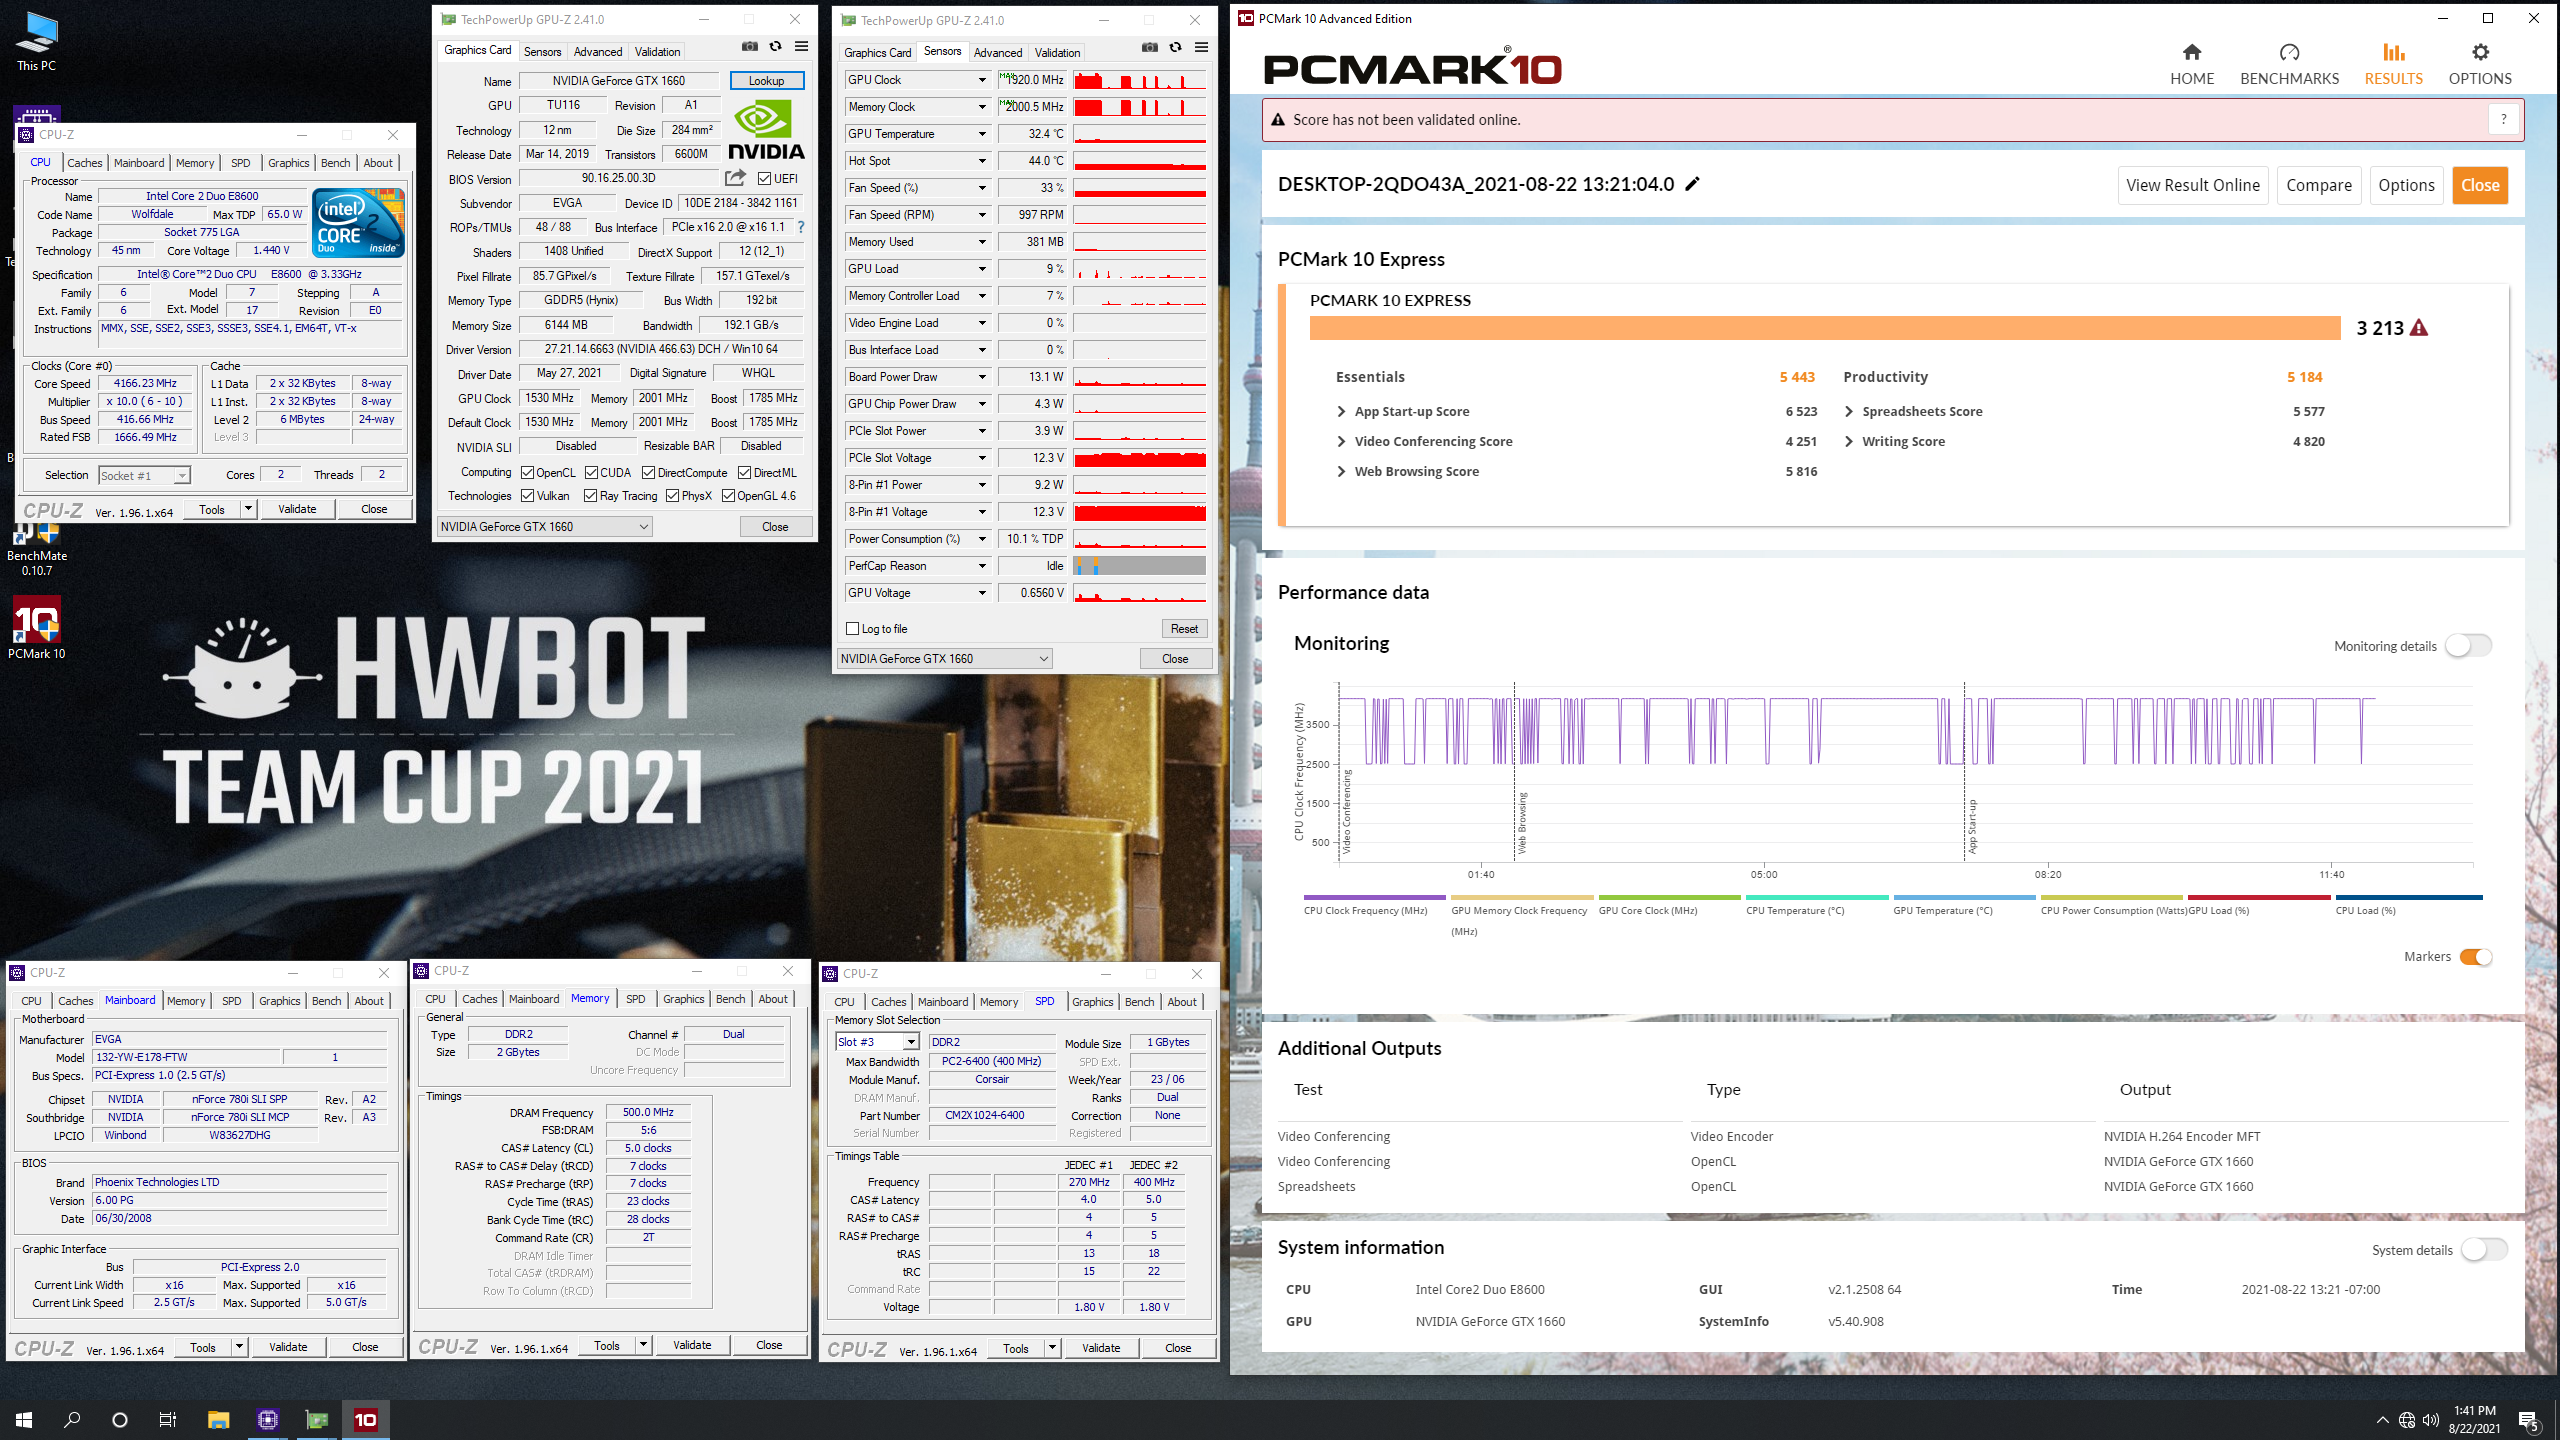Refresh GPU-Z Graphics Card window
This screenshot has height=1440, width=2560.
[x=775, y=47]
